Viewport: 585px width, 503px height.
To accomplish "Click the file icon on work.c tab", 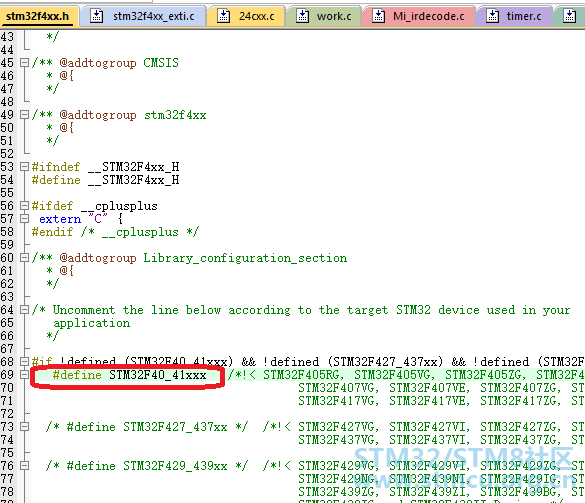I will pos(303,16).
